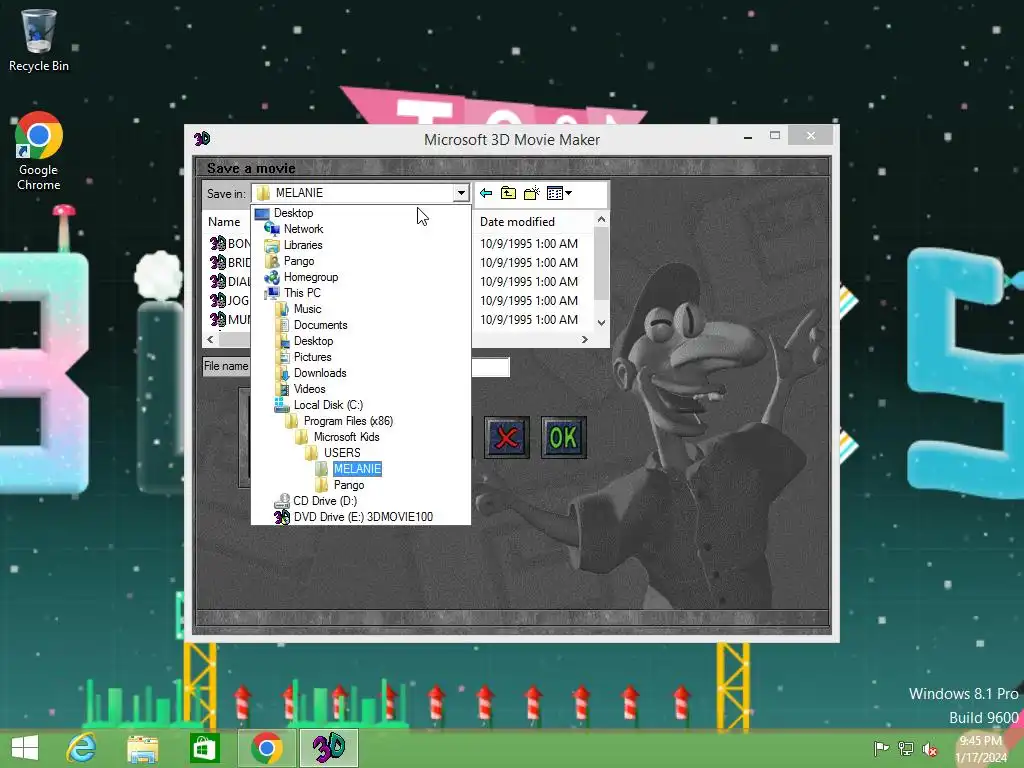Viewport: 1024px width, 768px height.
Task: Go back with the green arrow icon
Action: click(x=486, y=193)
